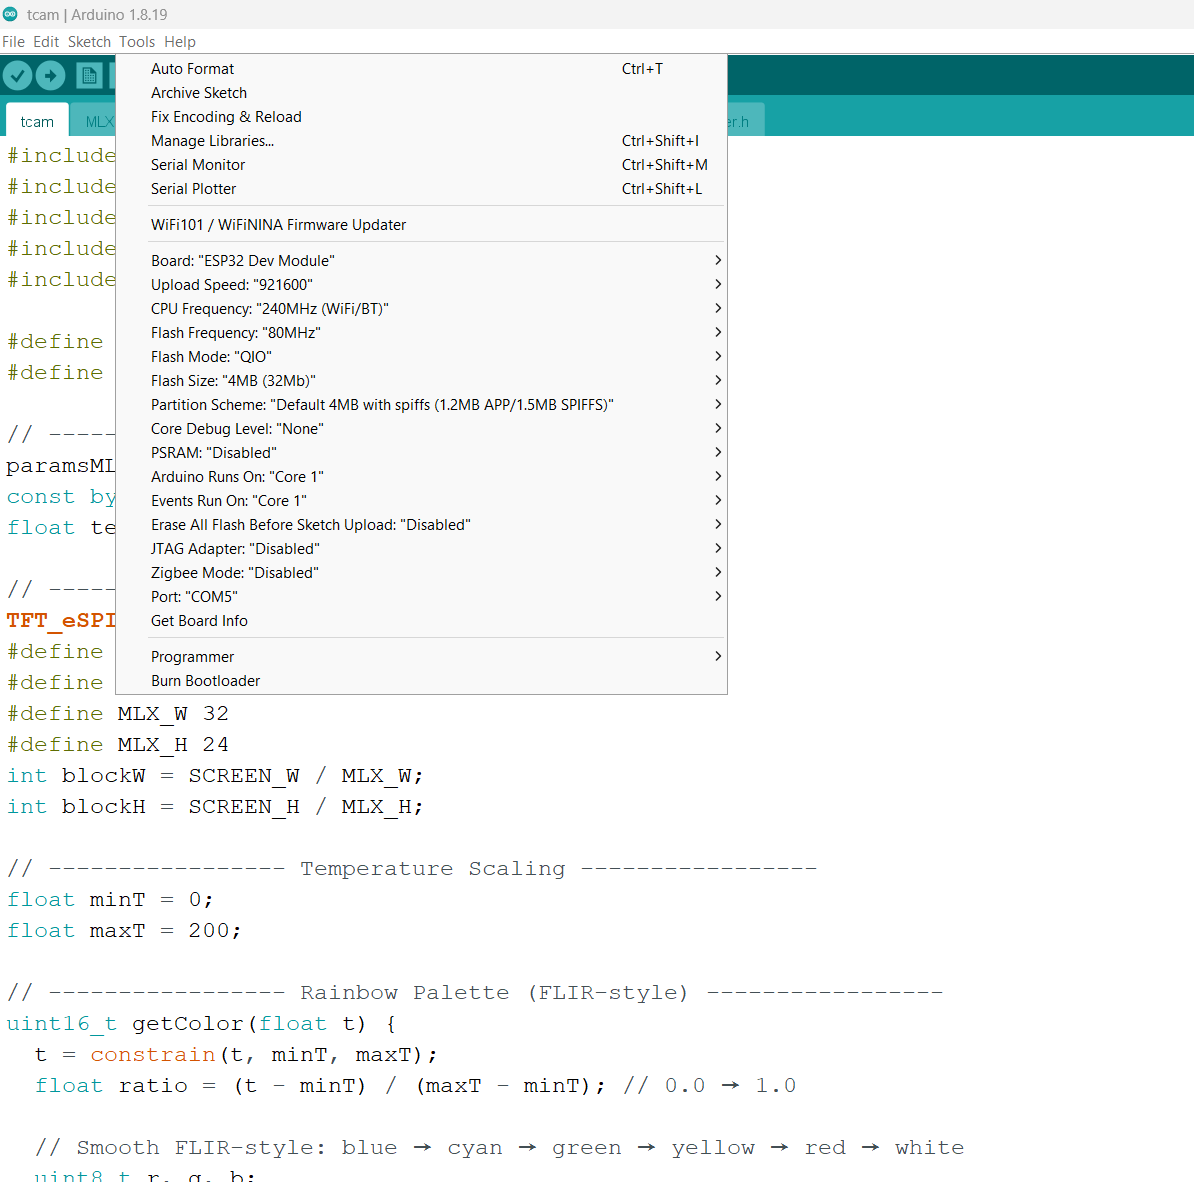Click the 'uint16_t getColor(float t)' line

pyautogui.click(x=202, y=1024)
